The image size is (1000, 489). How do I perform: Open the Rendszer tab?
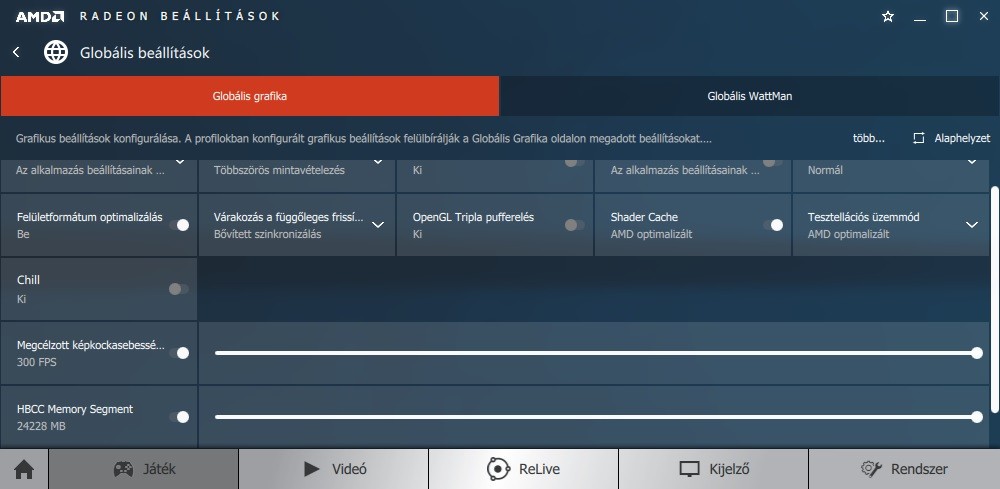(904, 470)
